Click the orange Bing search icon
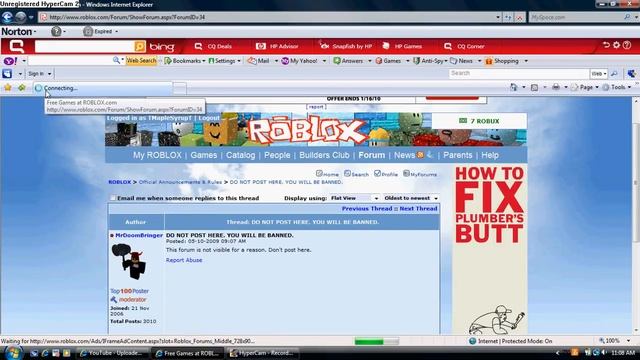 pos(140,46)
